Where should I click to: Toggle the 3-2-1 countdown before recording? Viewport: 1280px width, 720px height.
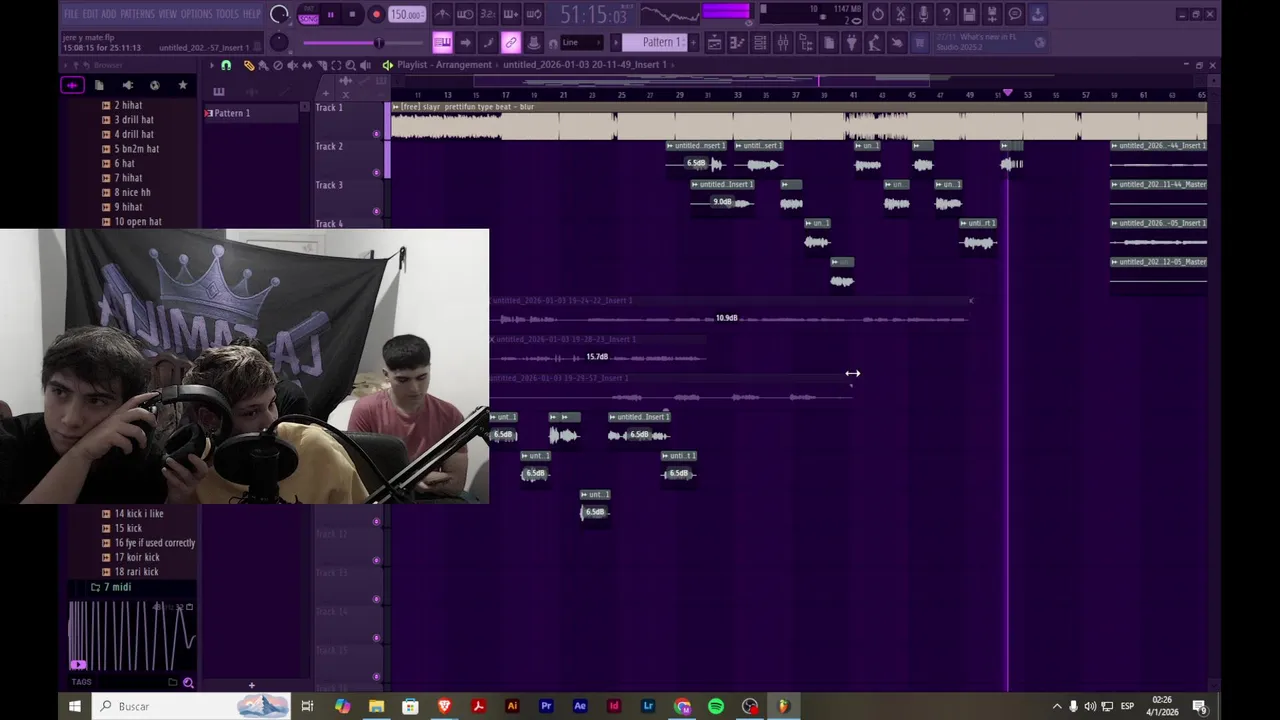click(487, 14)
